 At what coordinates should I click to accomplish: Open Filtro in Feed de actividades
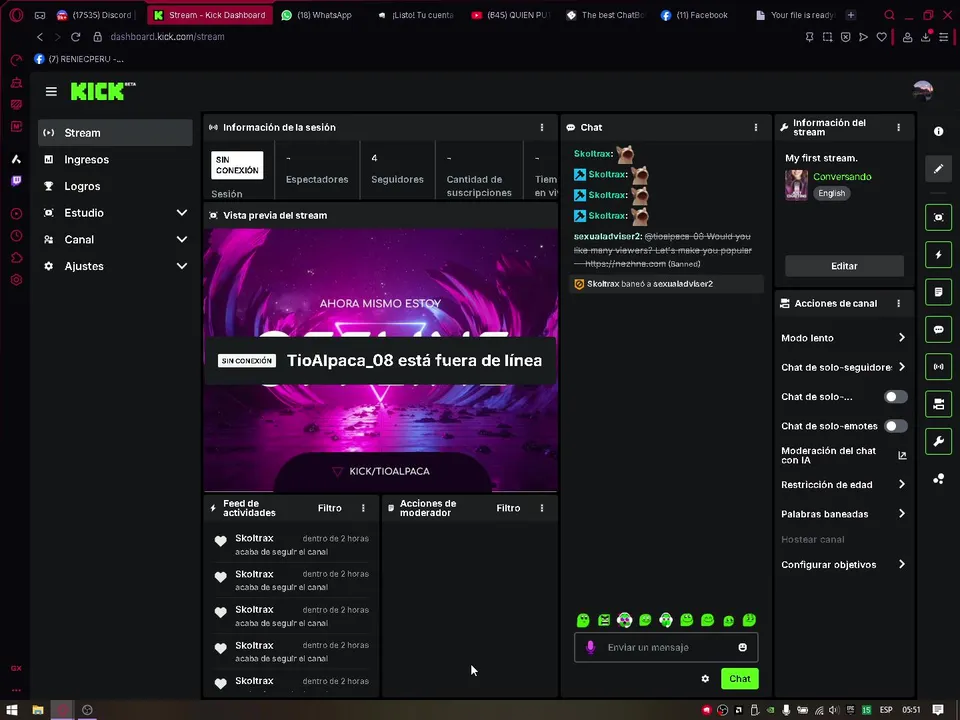point(329,508)
